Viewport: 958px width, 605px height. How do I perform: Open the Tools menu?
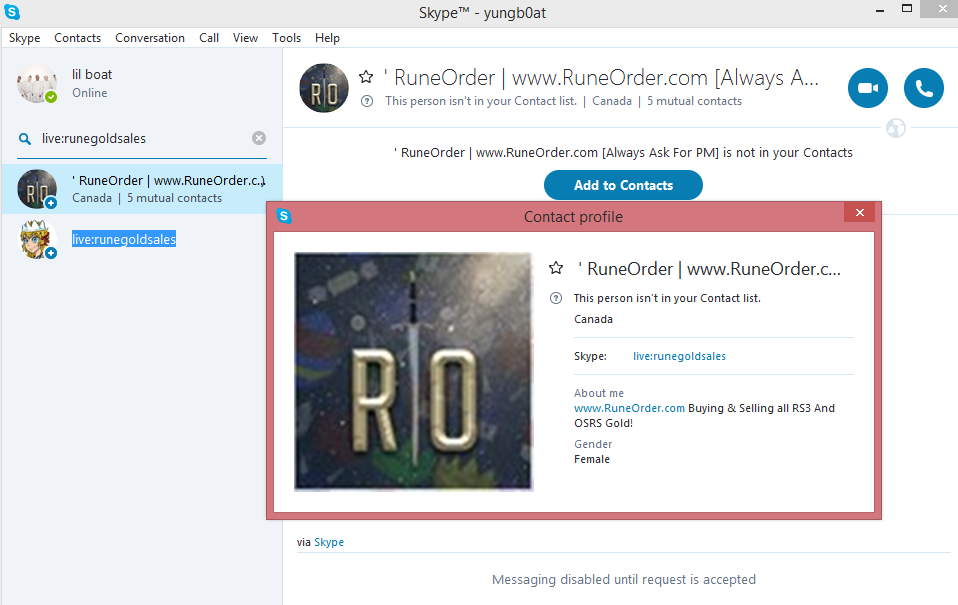287,38
